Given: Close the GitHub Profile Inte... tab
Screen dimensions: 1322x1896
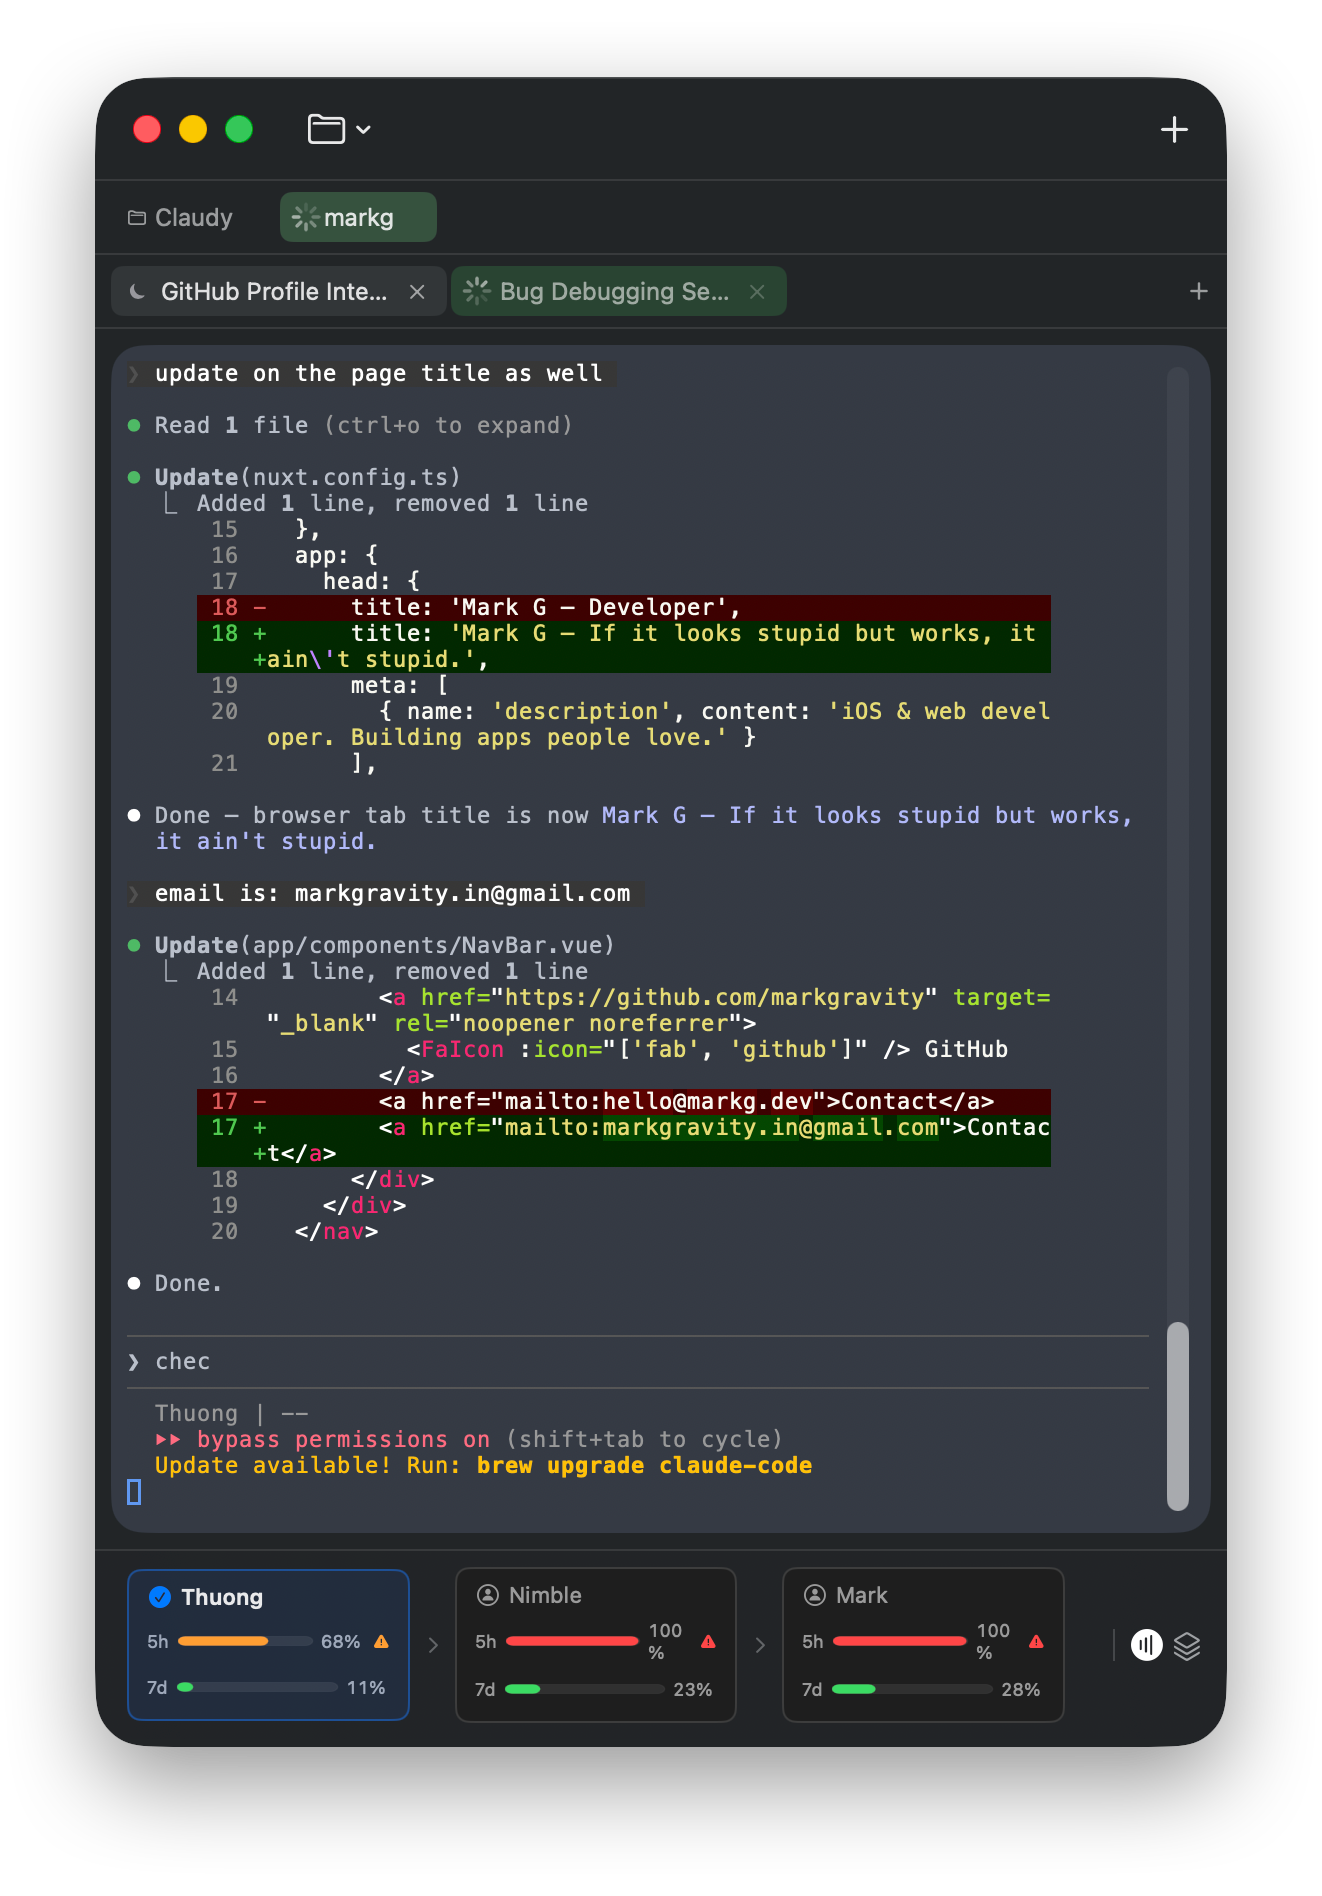Looking at the screenshot, I should (x=417, y=292).
